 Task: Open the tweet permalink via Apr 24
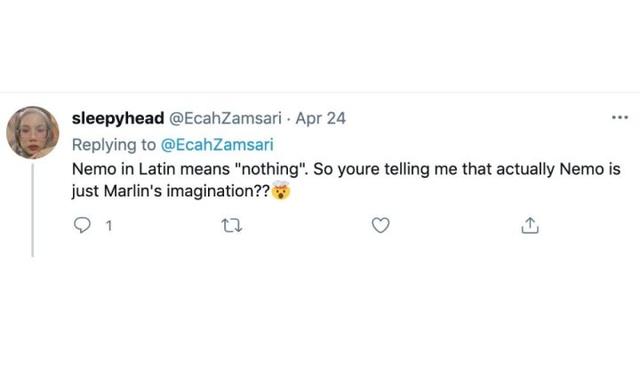click(x=320, y=119)
